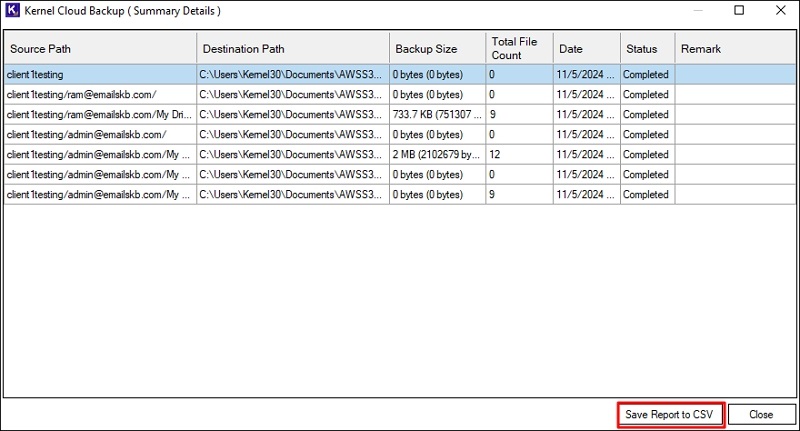
Task: Sort by Destination Path column header
Action: (x=293, y=48)
